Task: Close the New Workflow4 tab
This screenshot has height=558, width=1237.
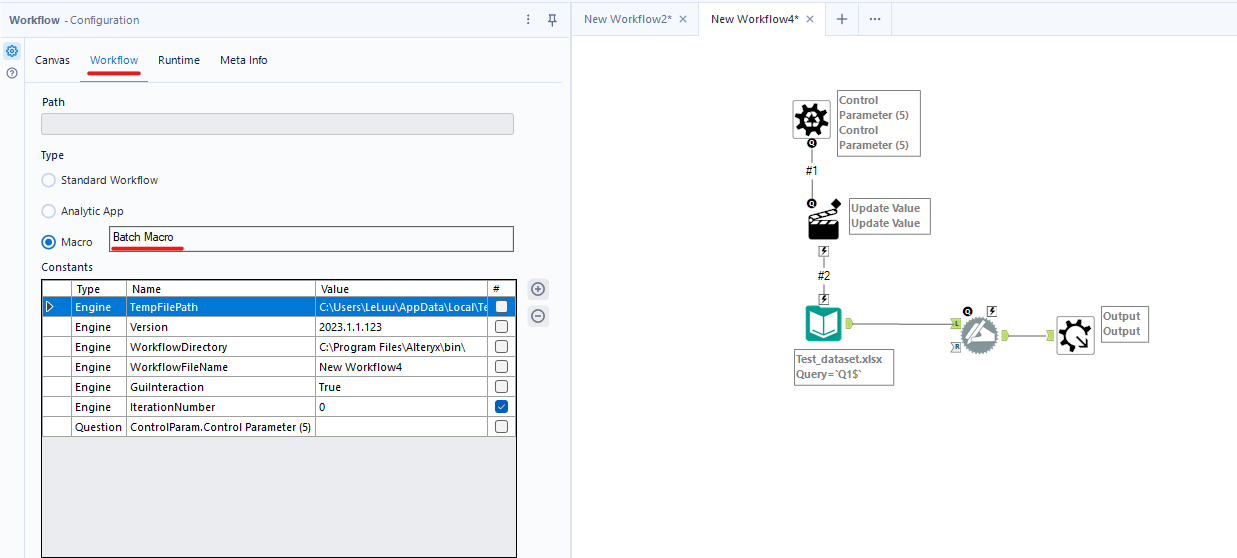Action: [x=810, y=19]
